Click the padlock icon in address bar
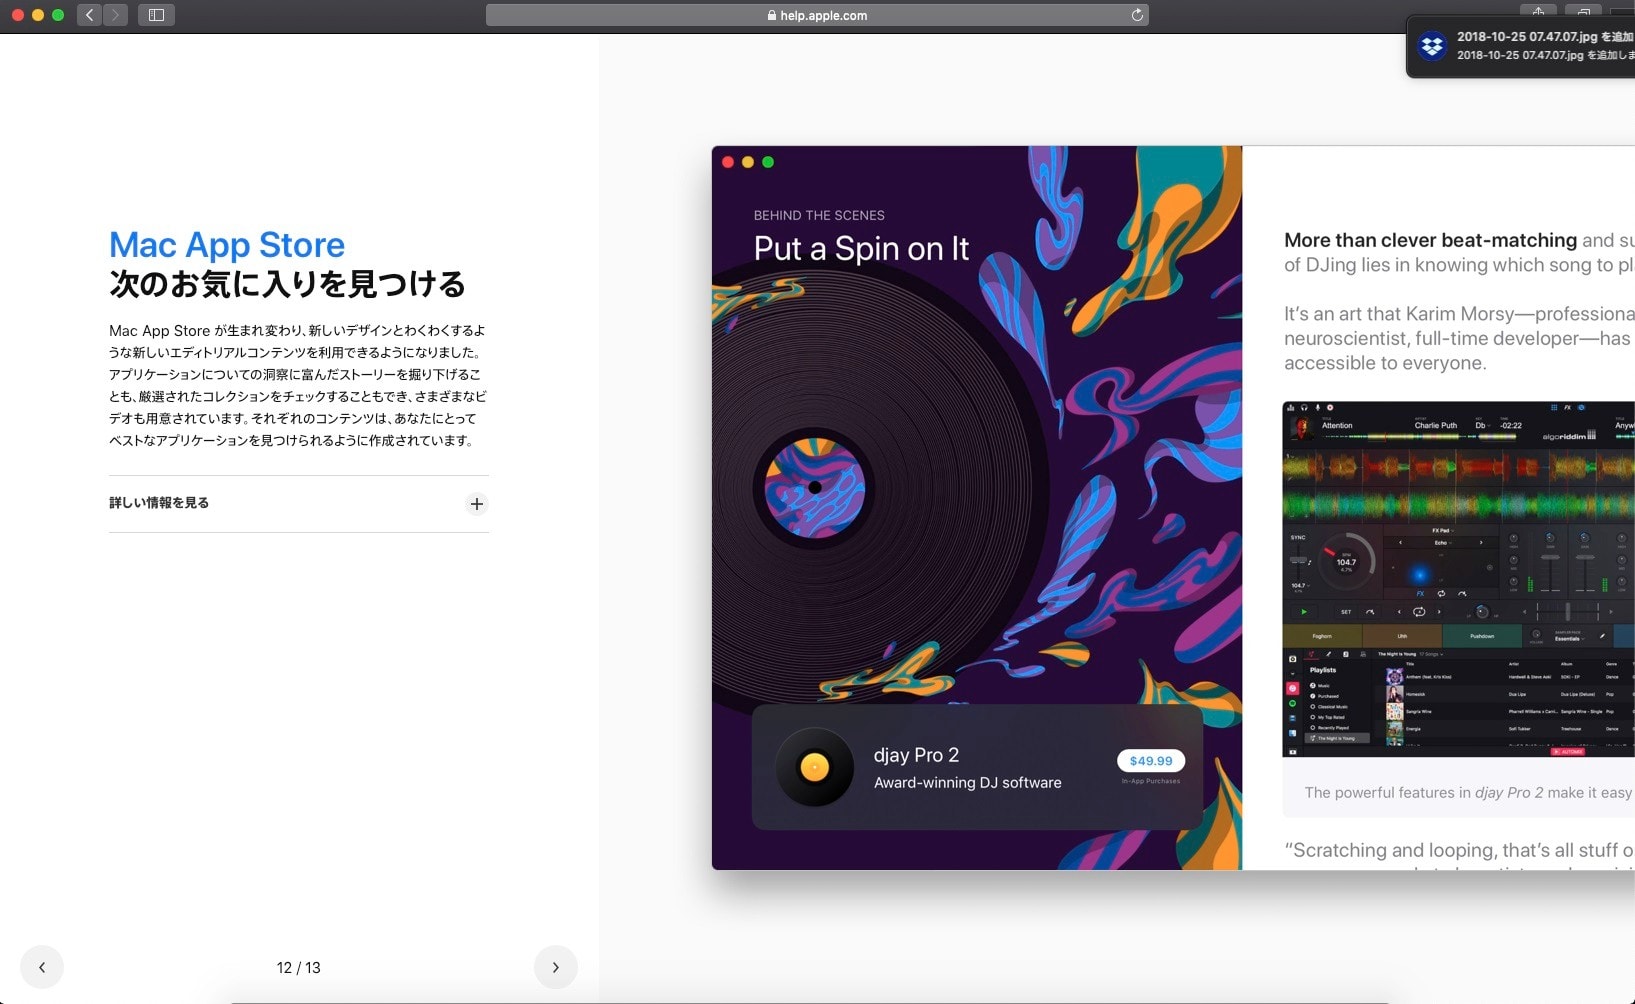1635x1004 pixels. point(772,15)
